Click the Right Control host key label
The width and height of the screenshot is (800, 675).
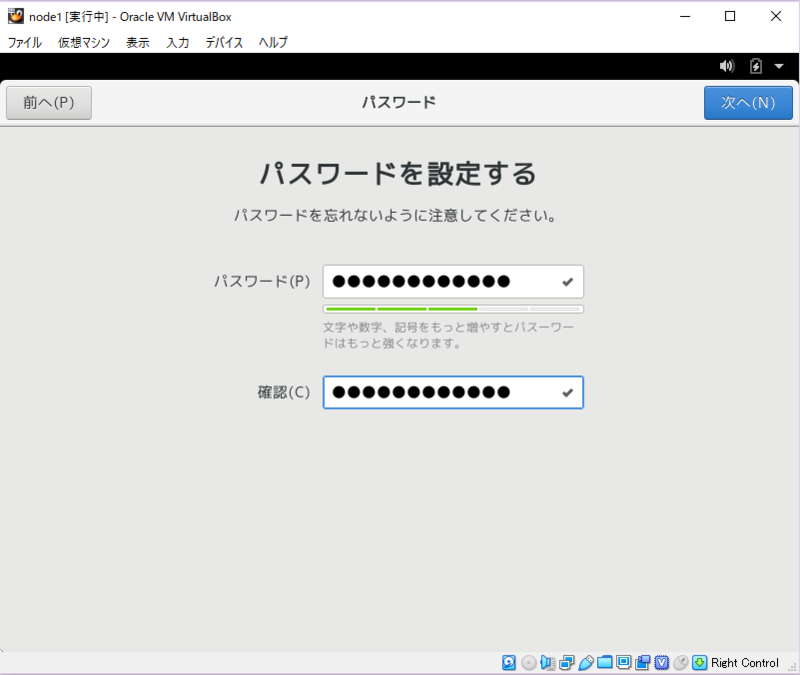pyautogui.click(x=745, y=663)
